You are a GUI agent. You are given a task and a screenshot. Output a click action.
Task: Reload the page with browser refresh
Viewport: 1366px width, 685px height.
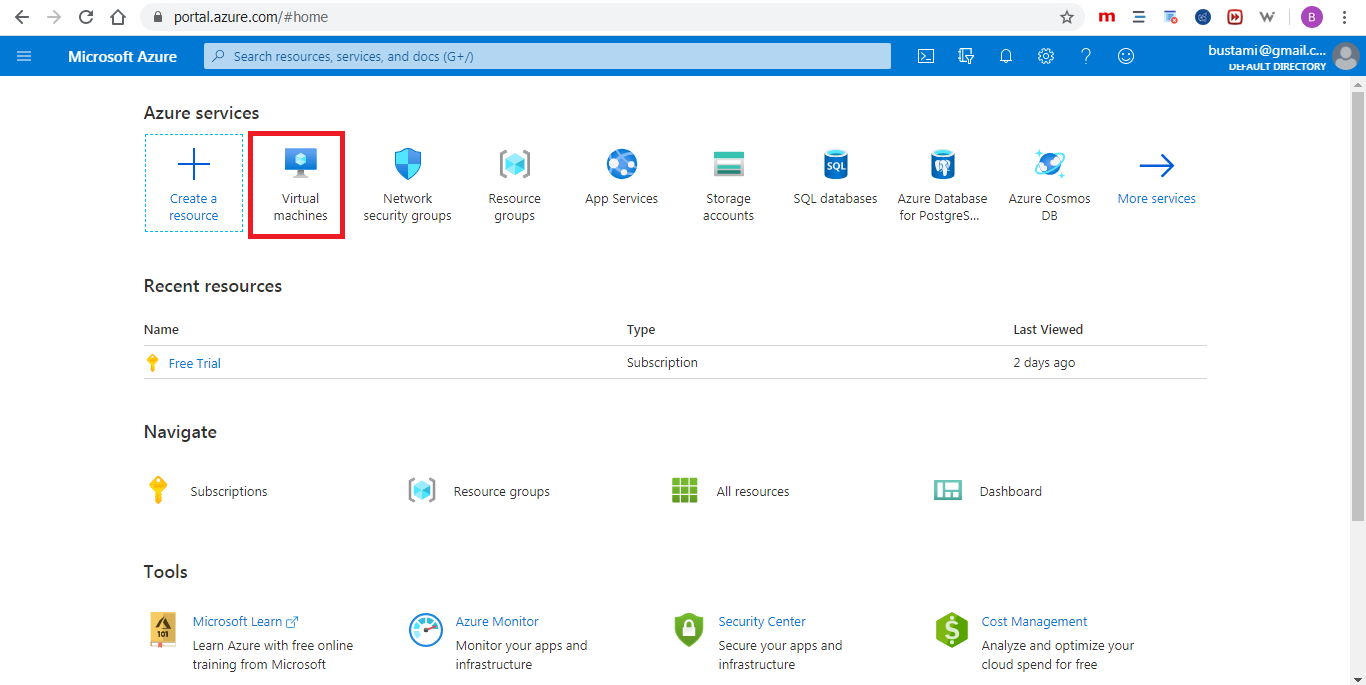coord(86,17)
